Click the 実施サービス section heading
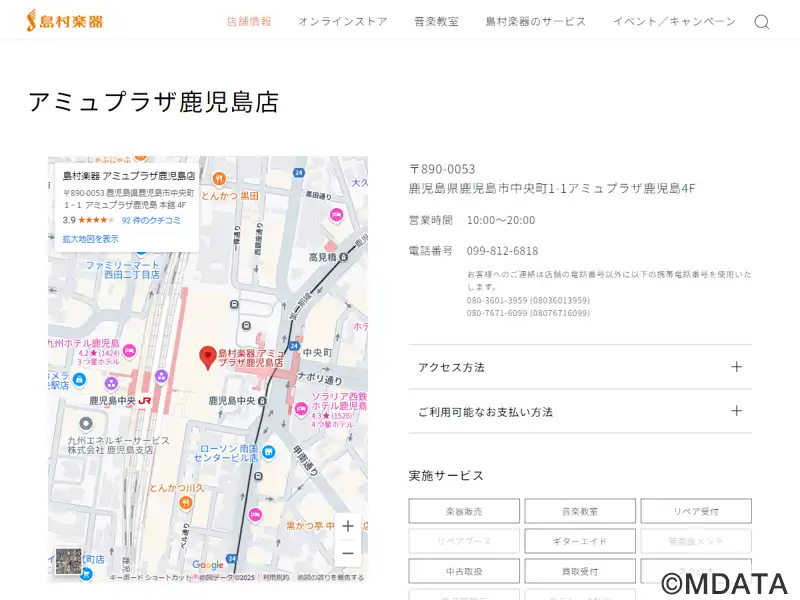The height and width of the screenshot is (600, 800). (446, 476)
